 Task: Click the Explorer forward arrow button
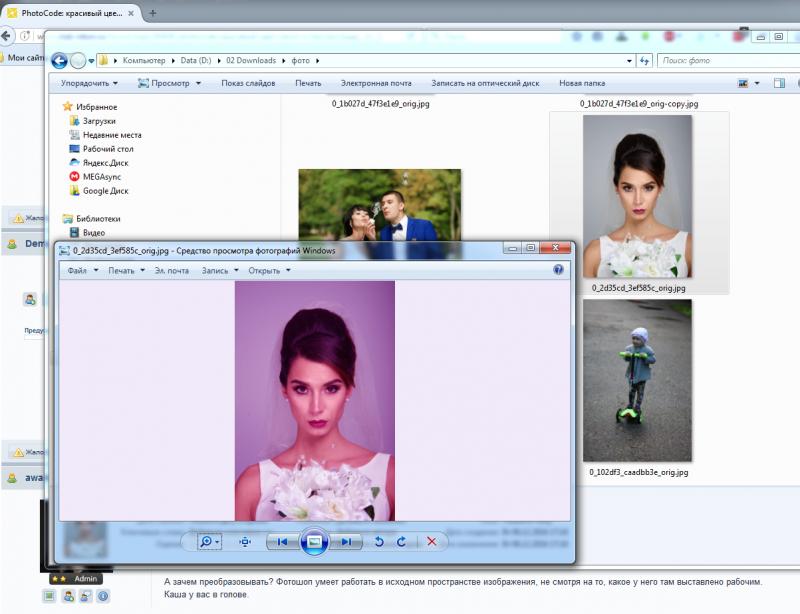(x=78, y=61)
